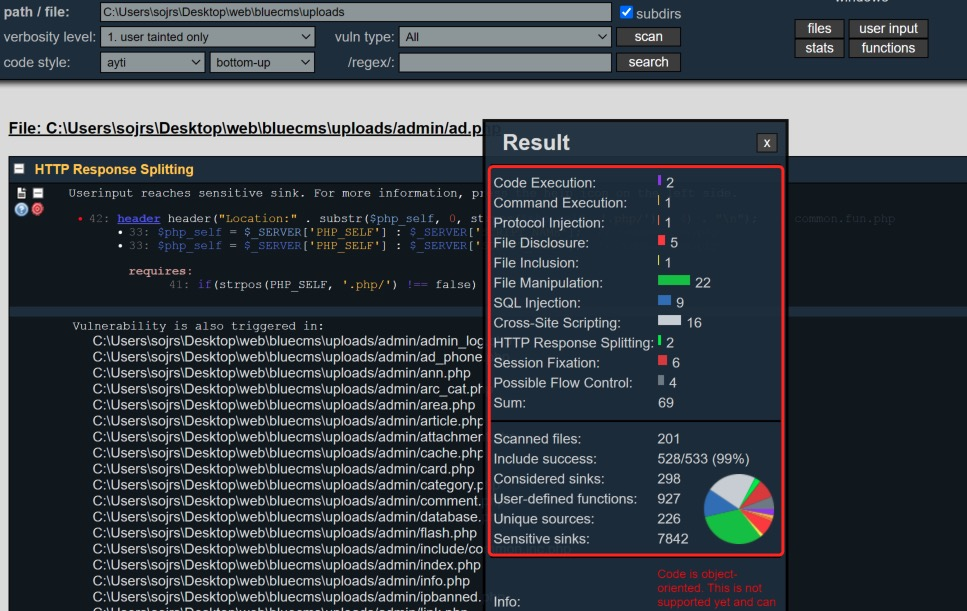Click the User-defined functions value 927
967x611 pixels.
(669, 499)
